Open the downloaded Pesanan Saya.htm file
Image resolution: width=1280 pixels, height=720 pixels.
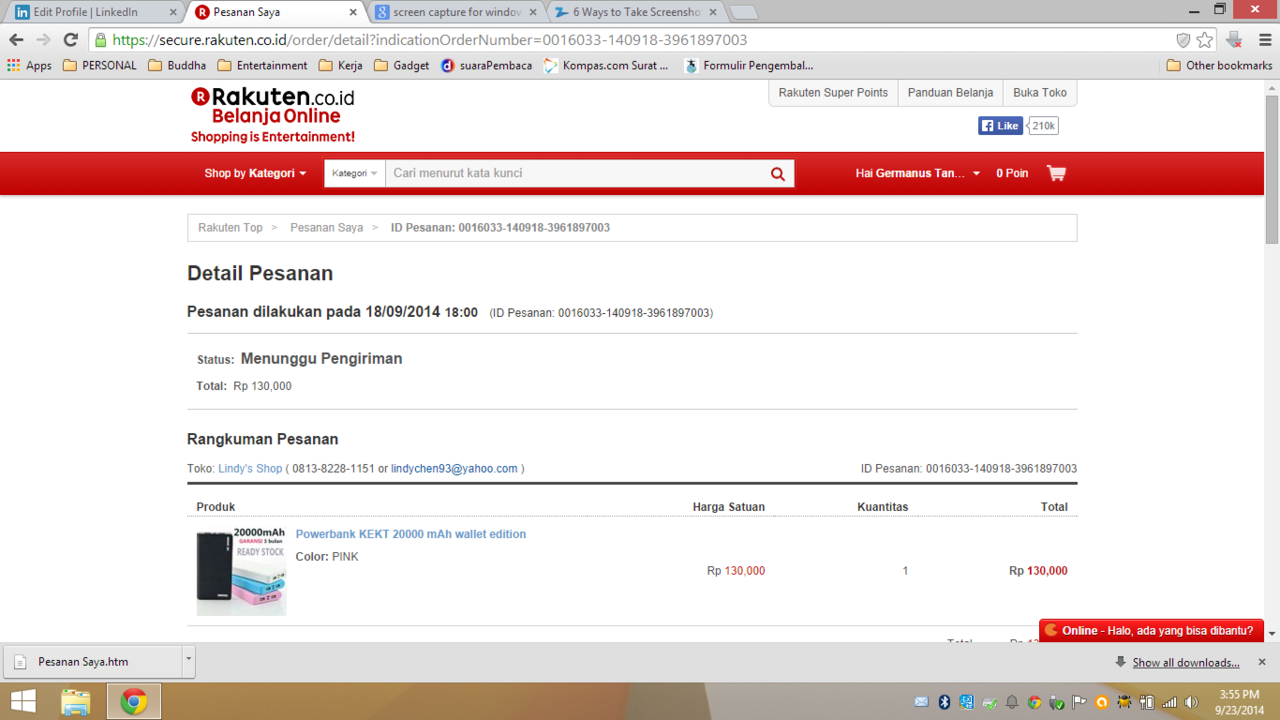coord(94,661)
